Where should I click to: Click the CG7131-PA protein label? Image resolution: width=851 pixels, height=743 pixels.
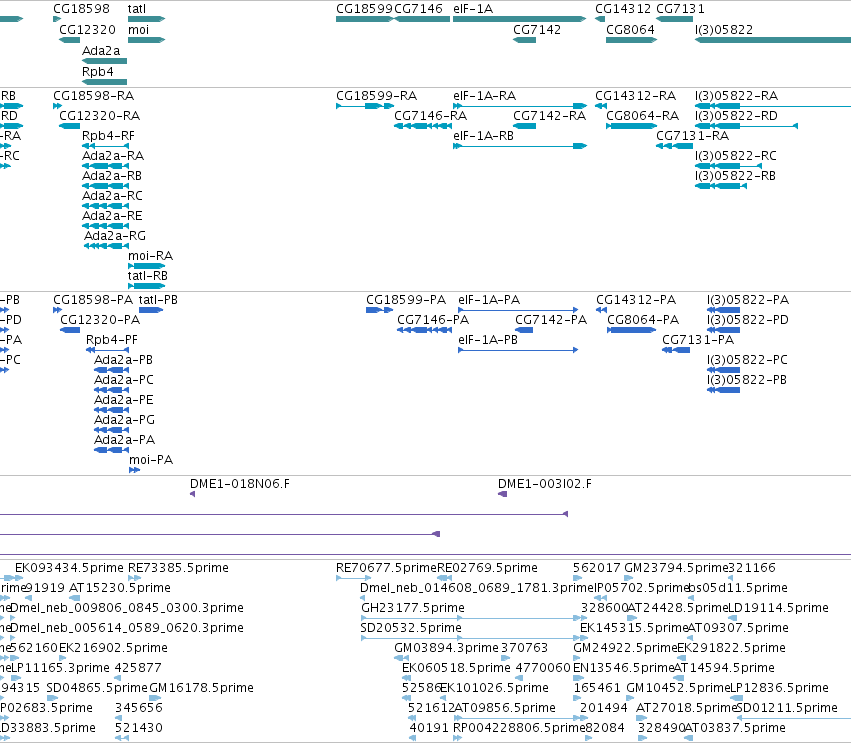[x=698, y=340]
